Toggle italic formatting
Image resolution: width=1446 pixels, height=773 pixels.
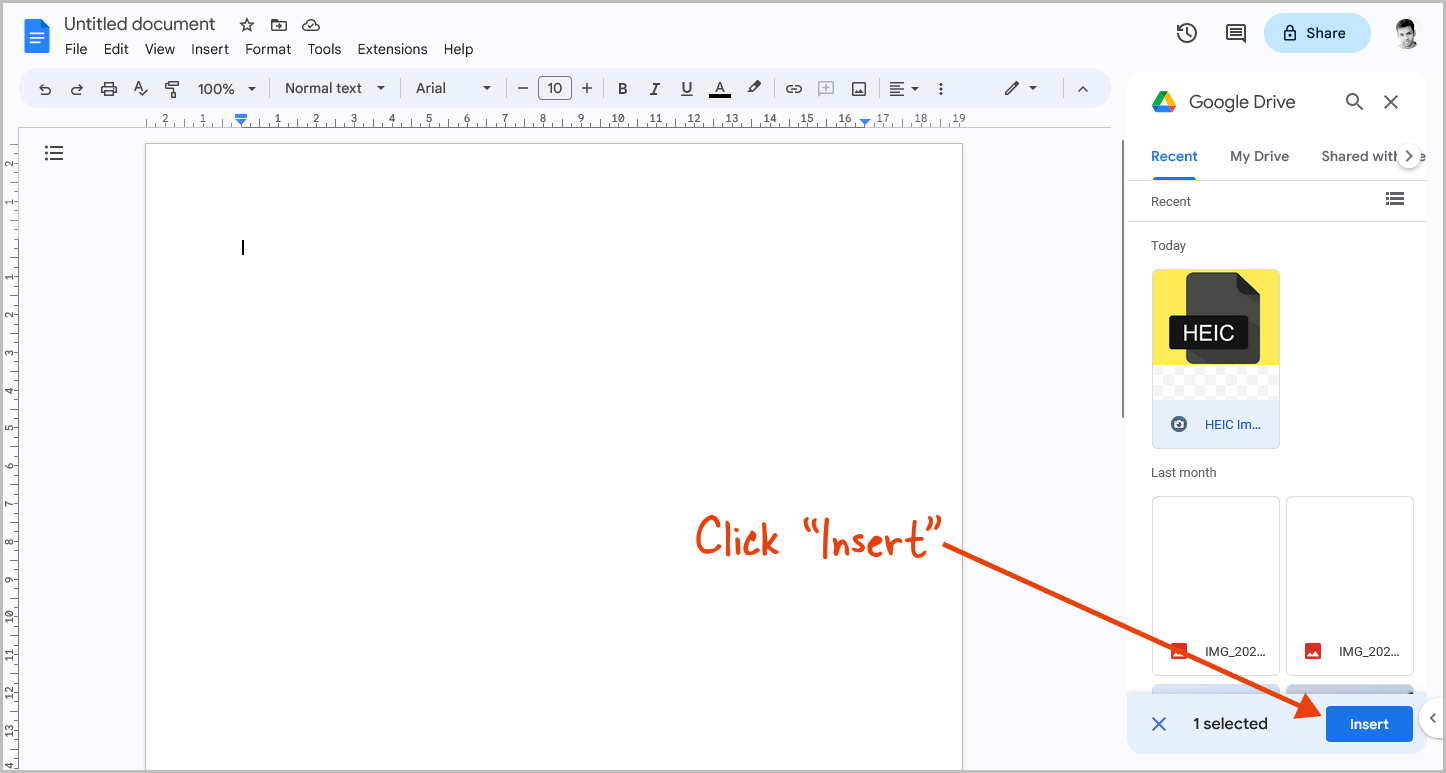pyautogui.click(x=654, y=88)
